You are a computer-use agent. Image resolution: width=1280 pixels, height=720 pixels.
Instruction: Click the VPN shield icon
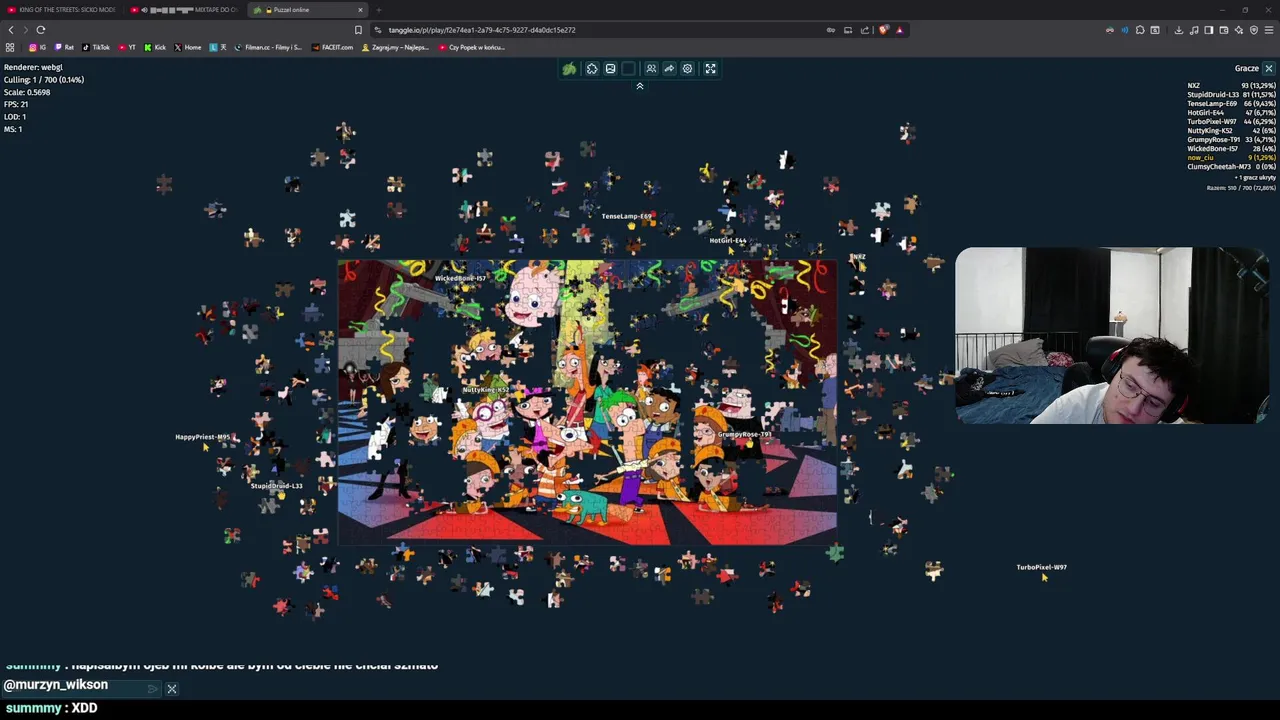(1254, 30)
